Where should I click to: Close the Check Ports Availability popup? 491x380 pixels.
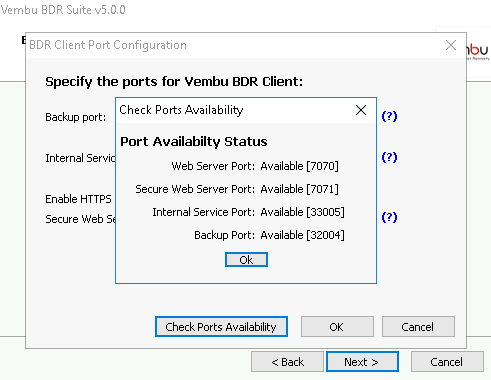[361, 110]
